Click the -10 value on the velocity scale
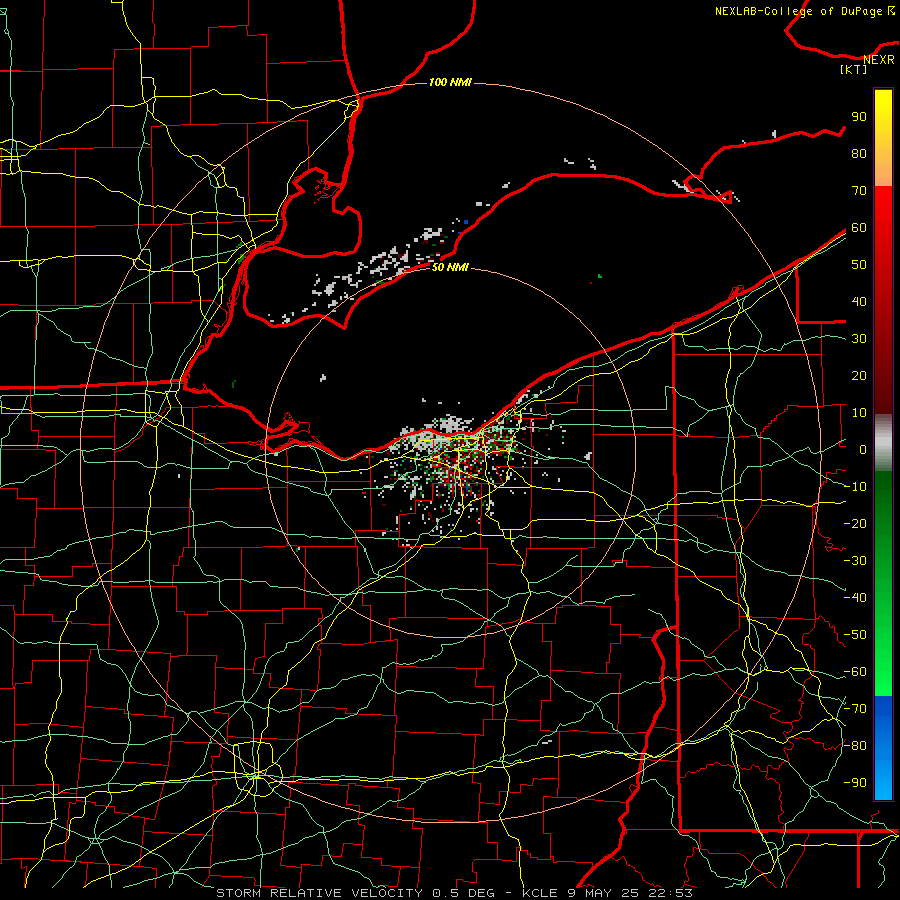This screenshot has height=900, width=900. [x=855, y=487]
